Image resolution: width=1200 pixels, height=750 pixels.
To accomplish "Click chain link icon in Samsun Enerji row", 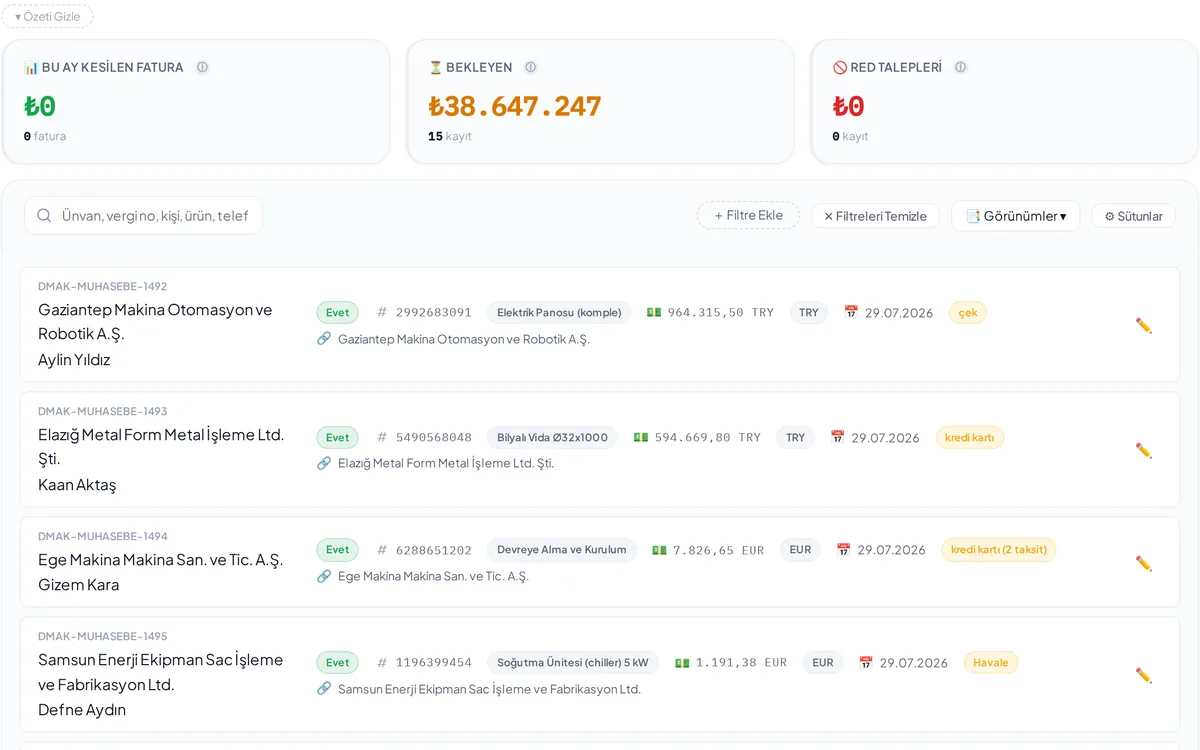I will pos(324,689).
